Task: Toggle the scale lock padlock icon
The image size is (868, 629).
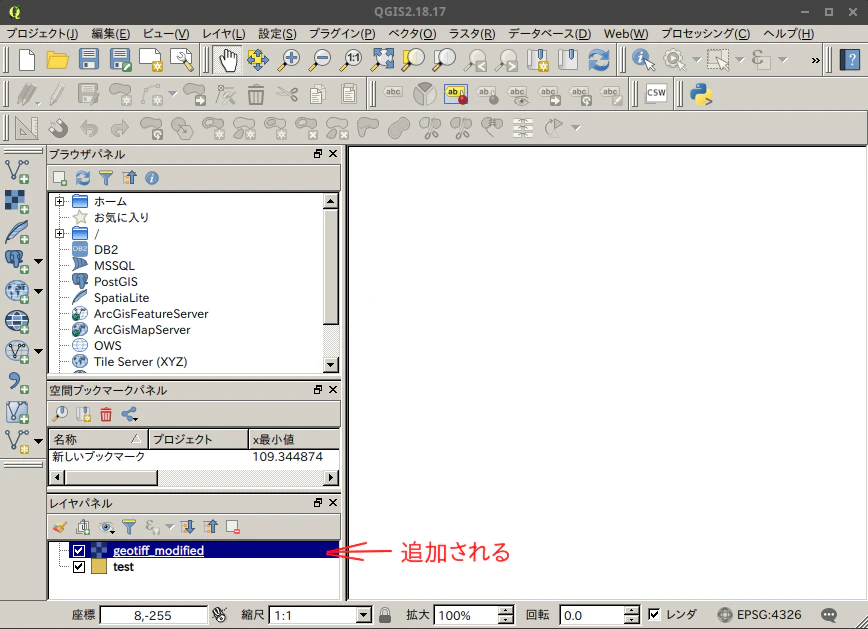Action: (x=385, y=615)
